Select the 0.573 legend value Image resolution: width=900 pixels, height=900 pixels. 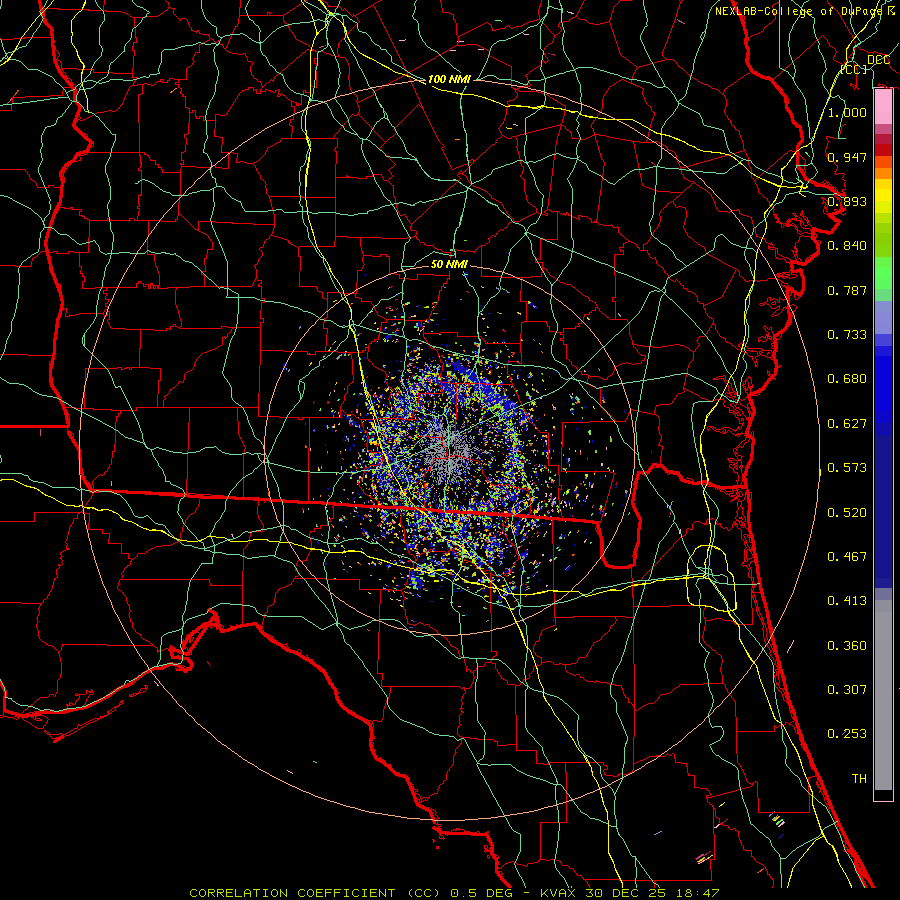[847, 468]
